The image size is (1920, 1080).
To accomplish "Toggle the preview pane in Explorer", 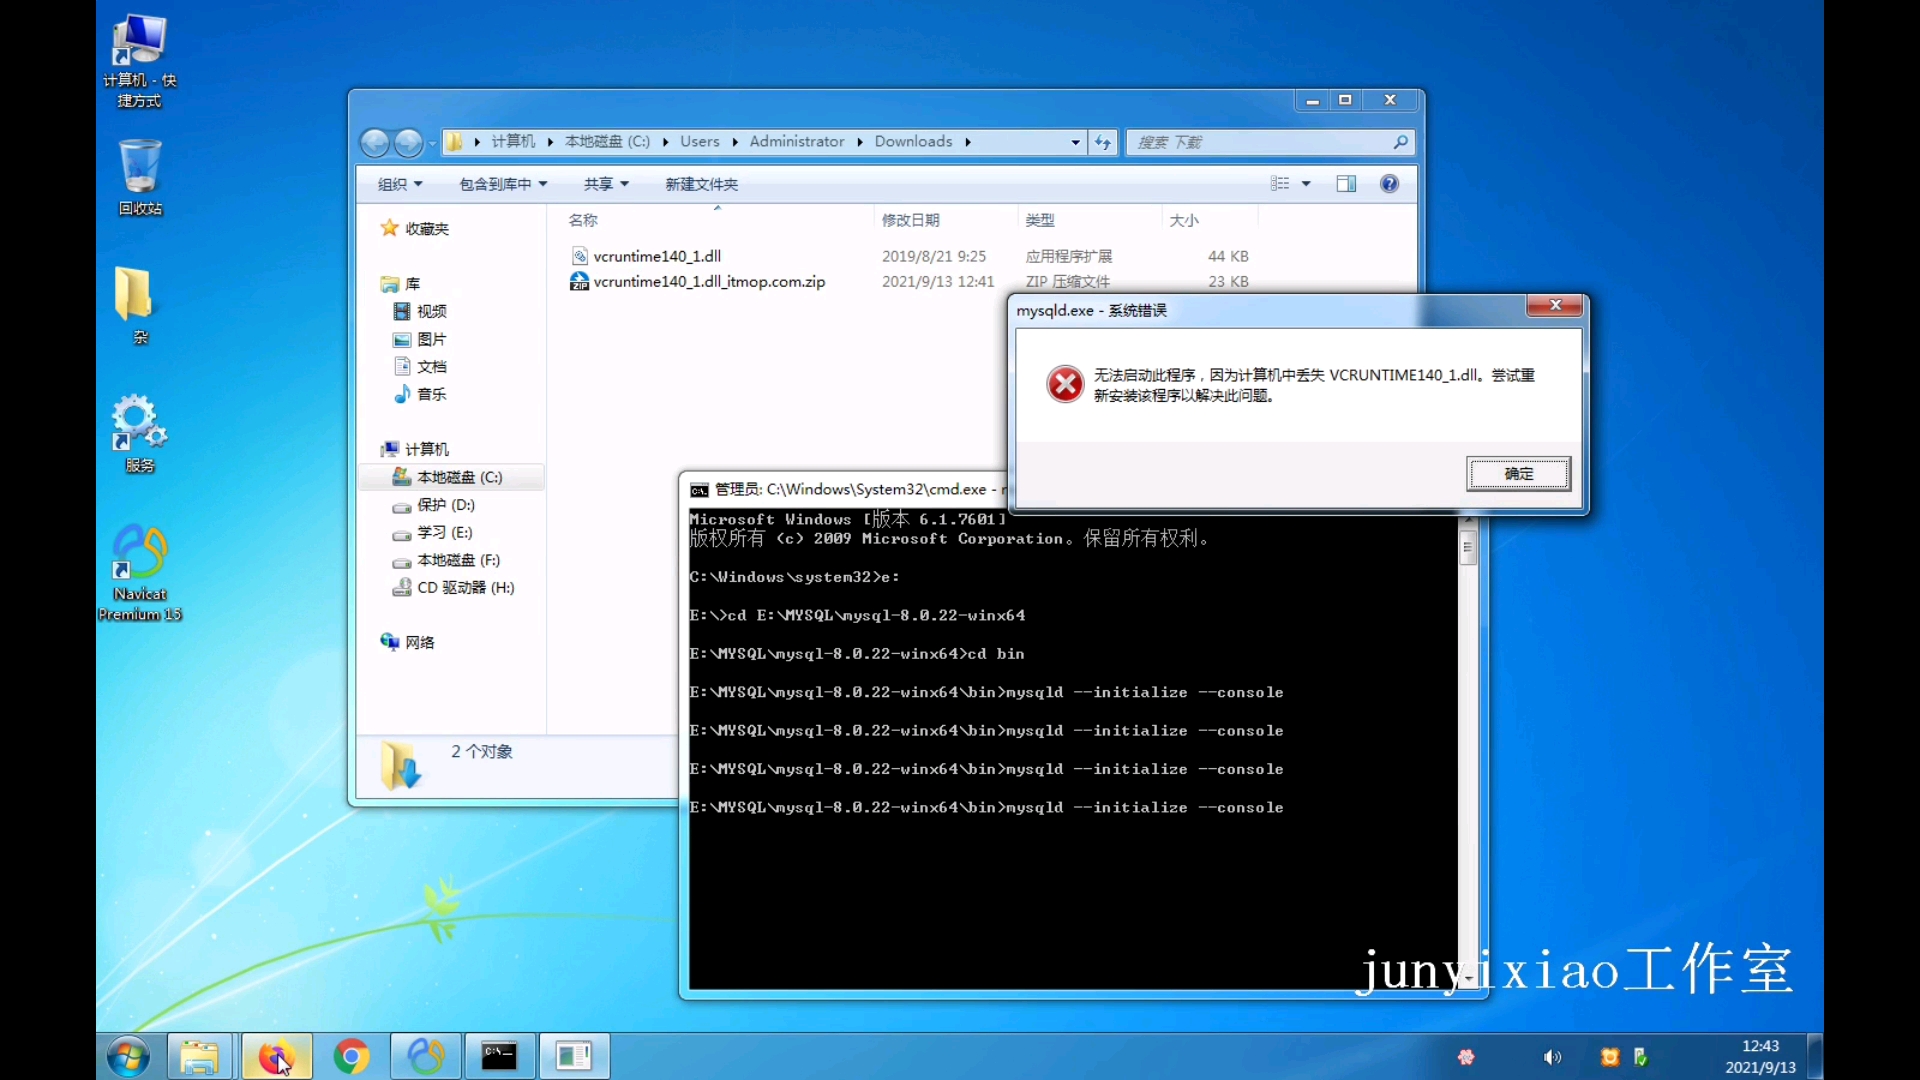I will (1346, 184).
